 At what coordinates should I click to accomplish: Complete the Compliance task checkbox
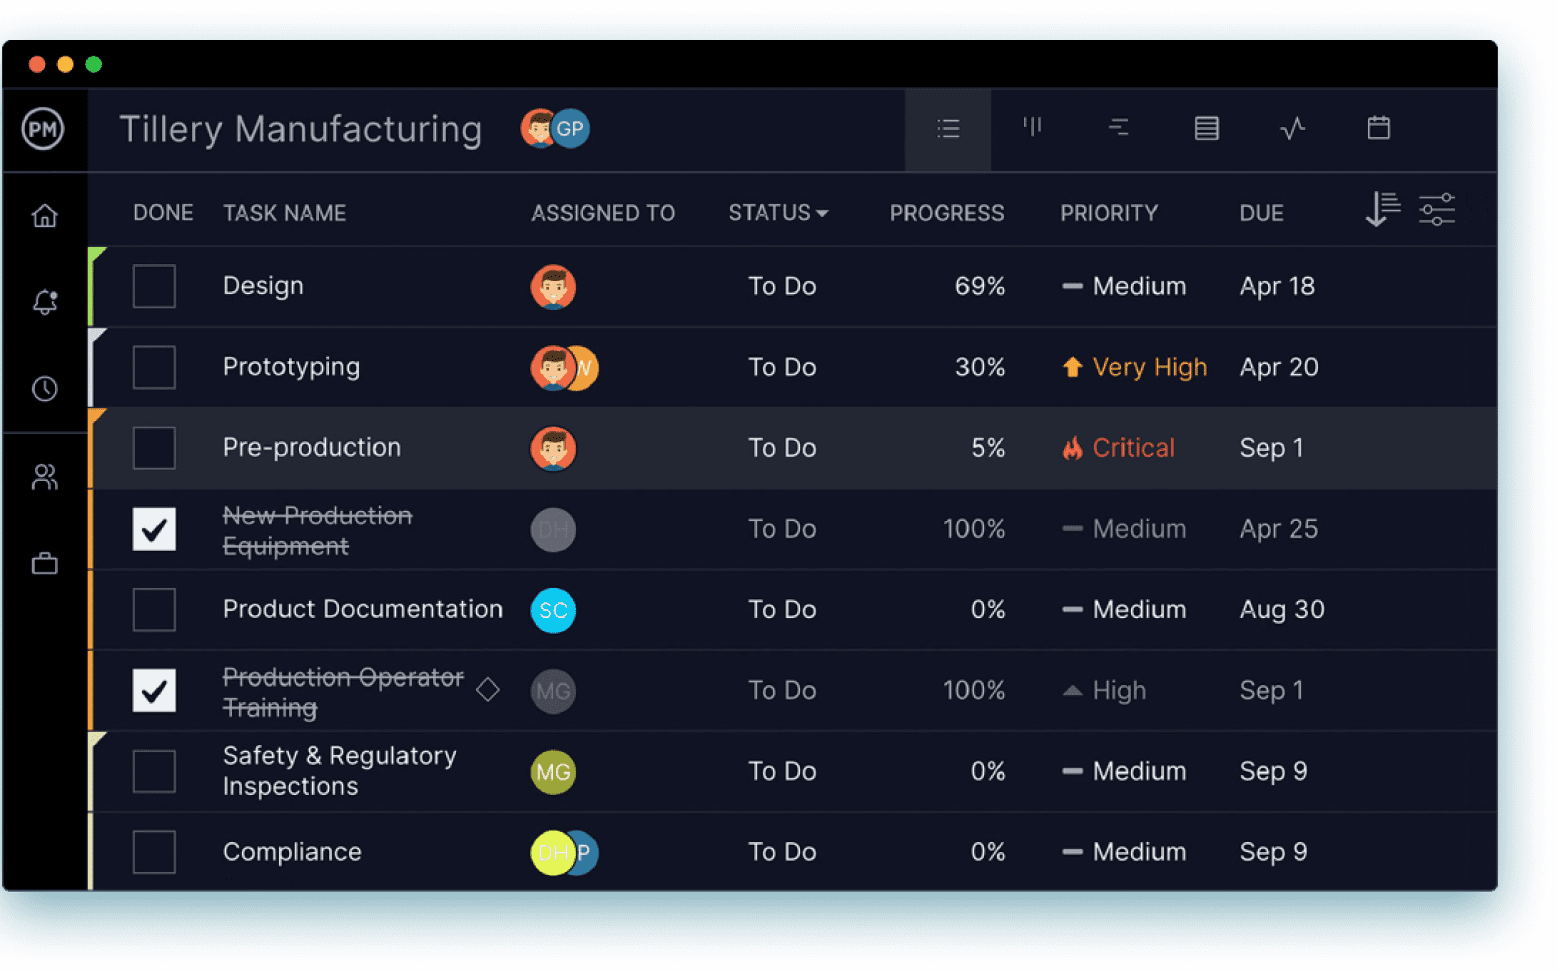[x=154, y=851]
